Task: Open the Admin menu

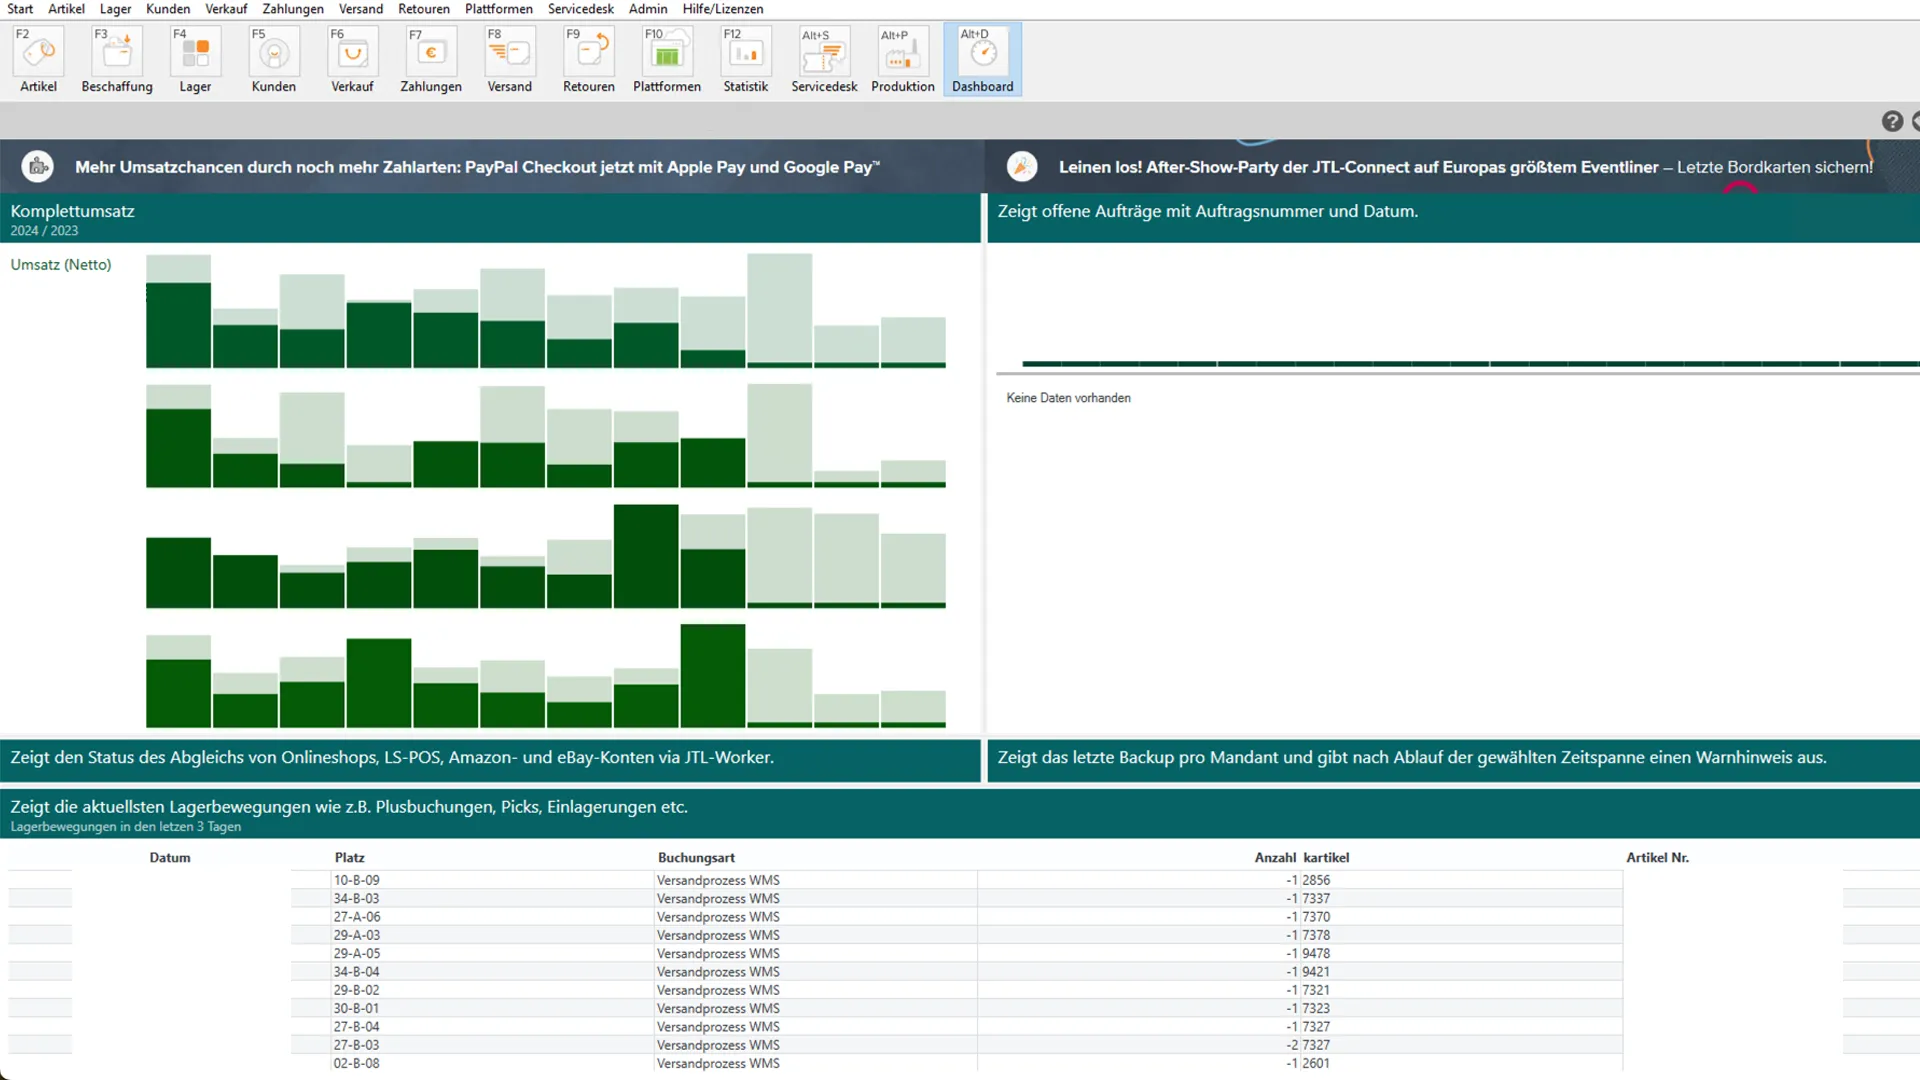Action: click(x=647, y=9)
